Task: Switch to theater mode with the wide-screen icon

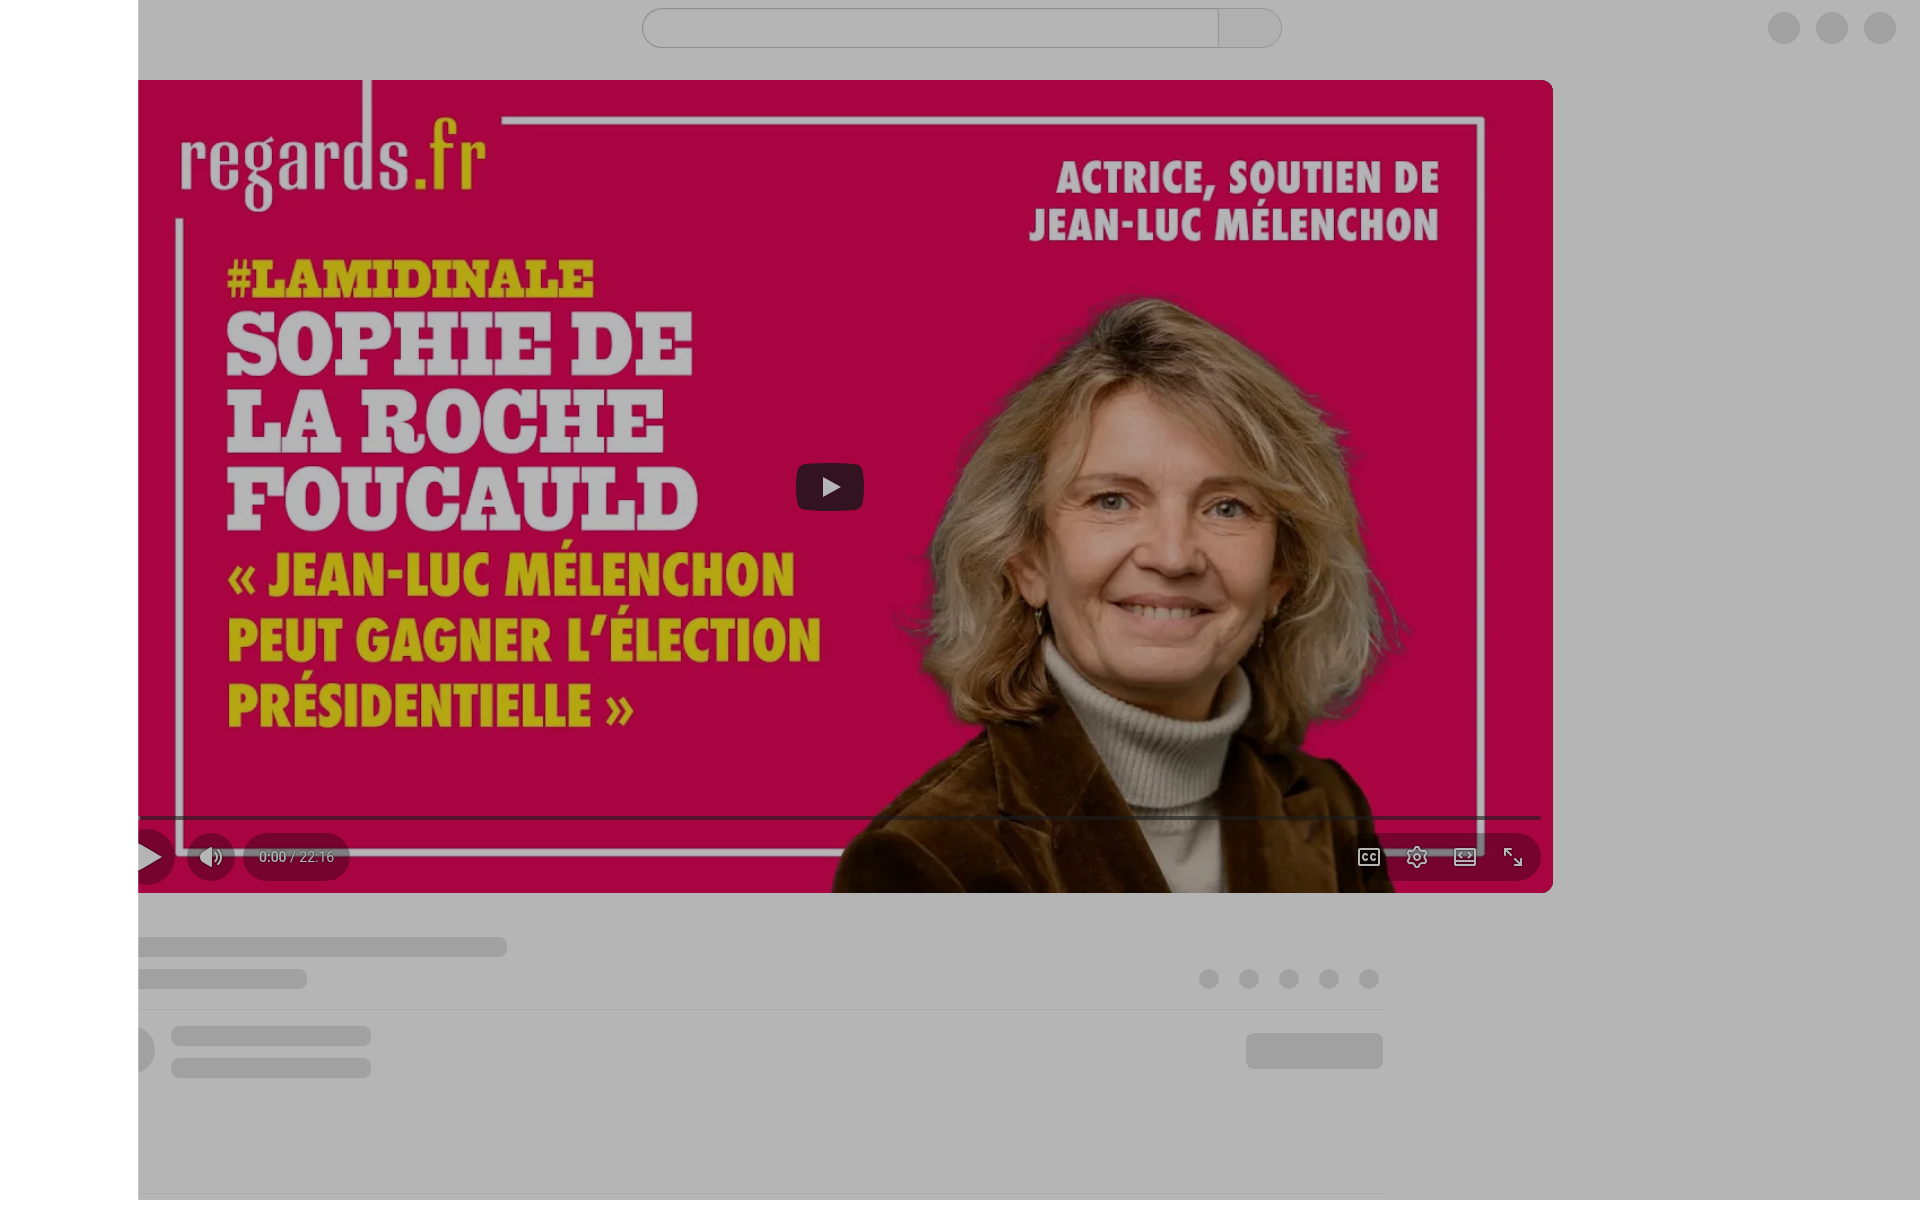Action: point(1465,857)
